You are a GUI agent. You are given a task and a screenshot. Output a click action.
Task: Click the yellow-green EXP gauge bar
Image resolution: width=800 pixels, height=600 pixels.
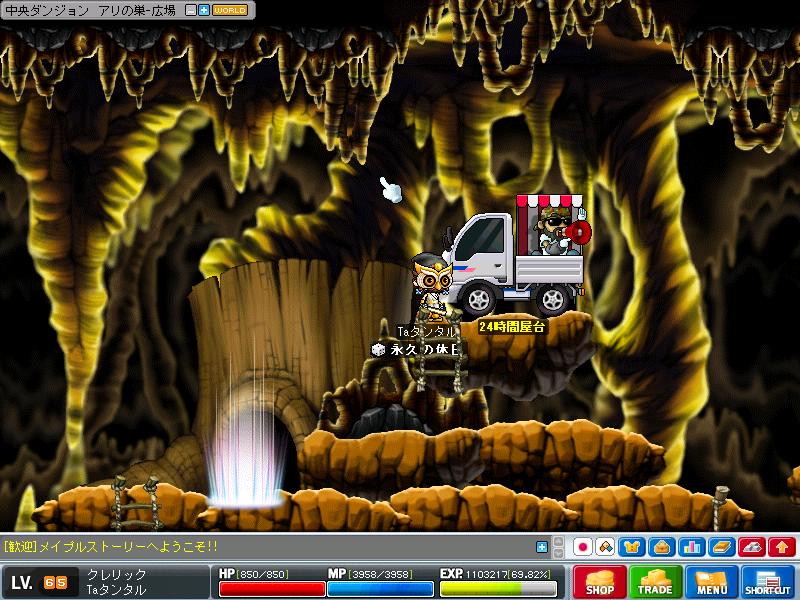tap(498, 589)
